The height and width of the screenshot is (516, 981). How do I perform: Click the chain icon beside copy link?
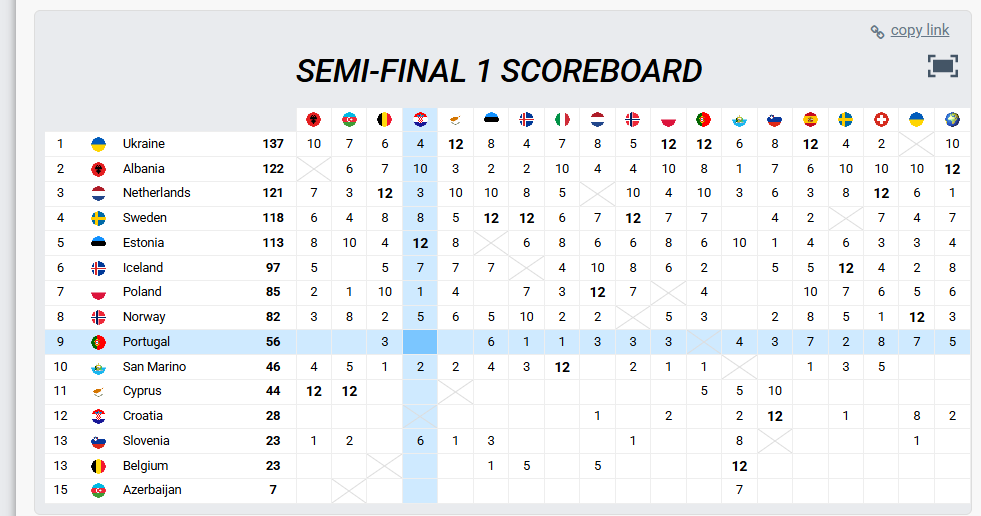pos(877,31)
